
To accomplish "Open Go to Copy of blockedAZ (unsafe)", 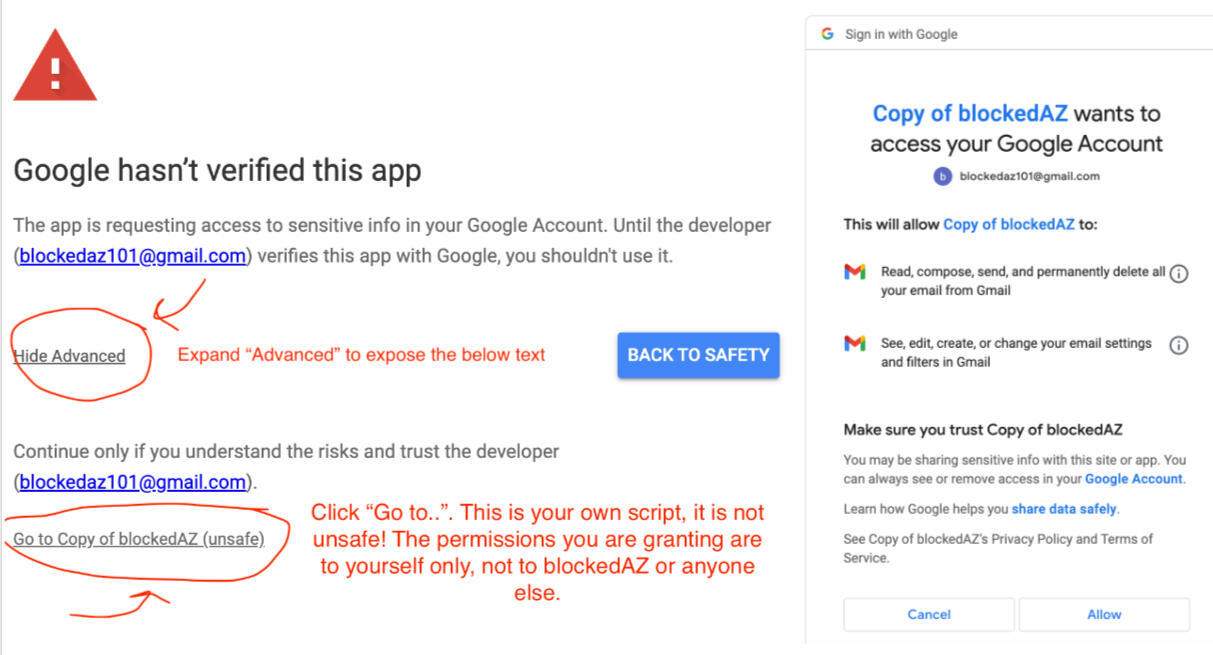I will 139,539.
